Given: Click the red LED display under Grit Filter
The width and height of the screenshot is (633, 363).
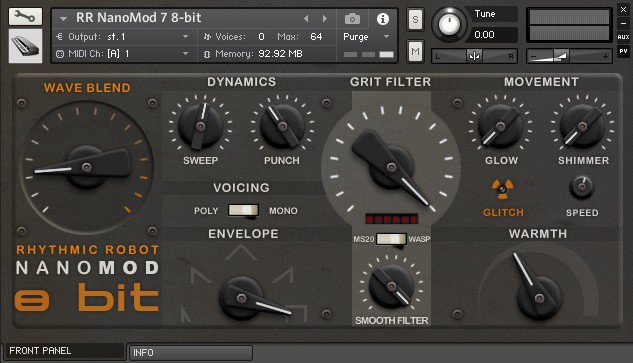Looking at the screenshot, I should click(x=391, y=219).
